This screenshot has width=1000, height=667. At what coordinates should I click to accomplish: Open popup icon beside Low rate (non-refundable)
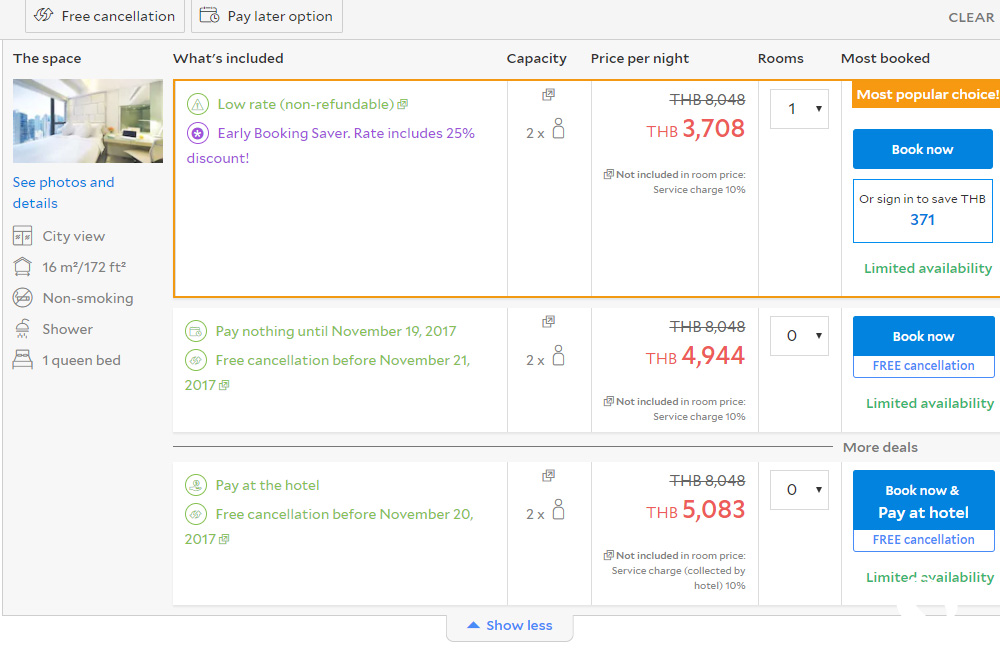pos(402,105)
